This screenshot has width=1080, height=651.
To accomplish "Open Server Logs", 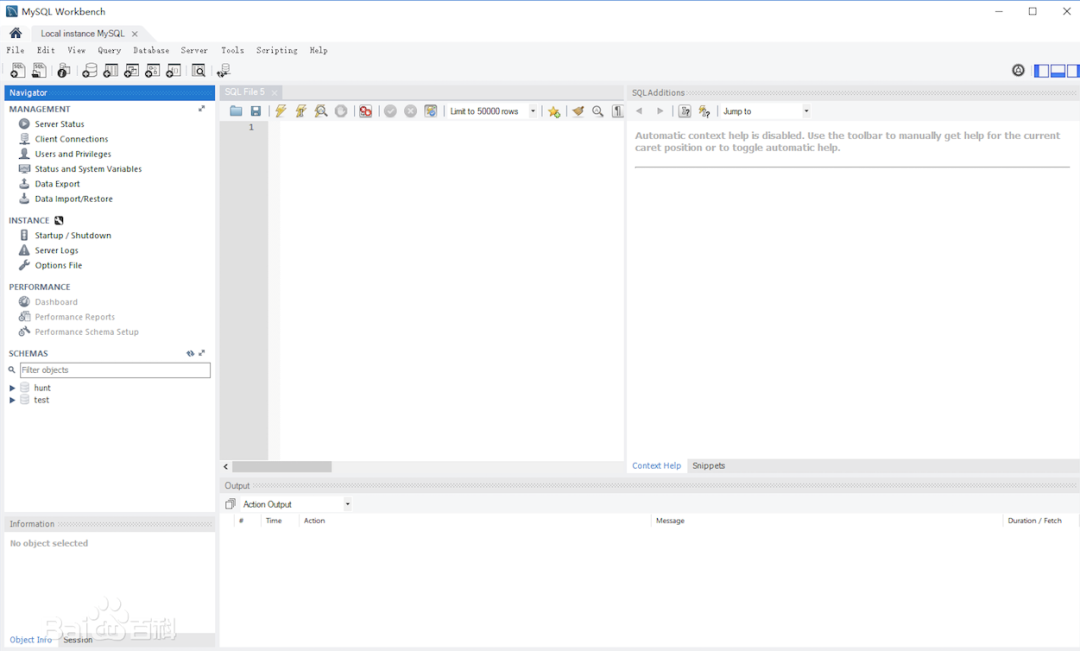I will (56, 251).
